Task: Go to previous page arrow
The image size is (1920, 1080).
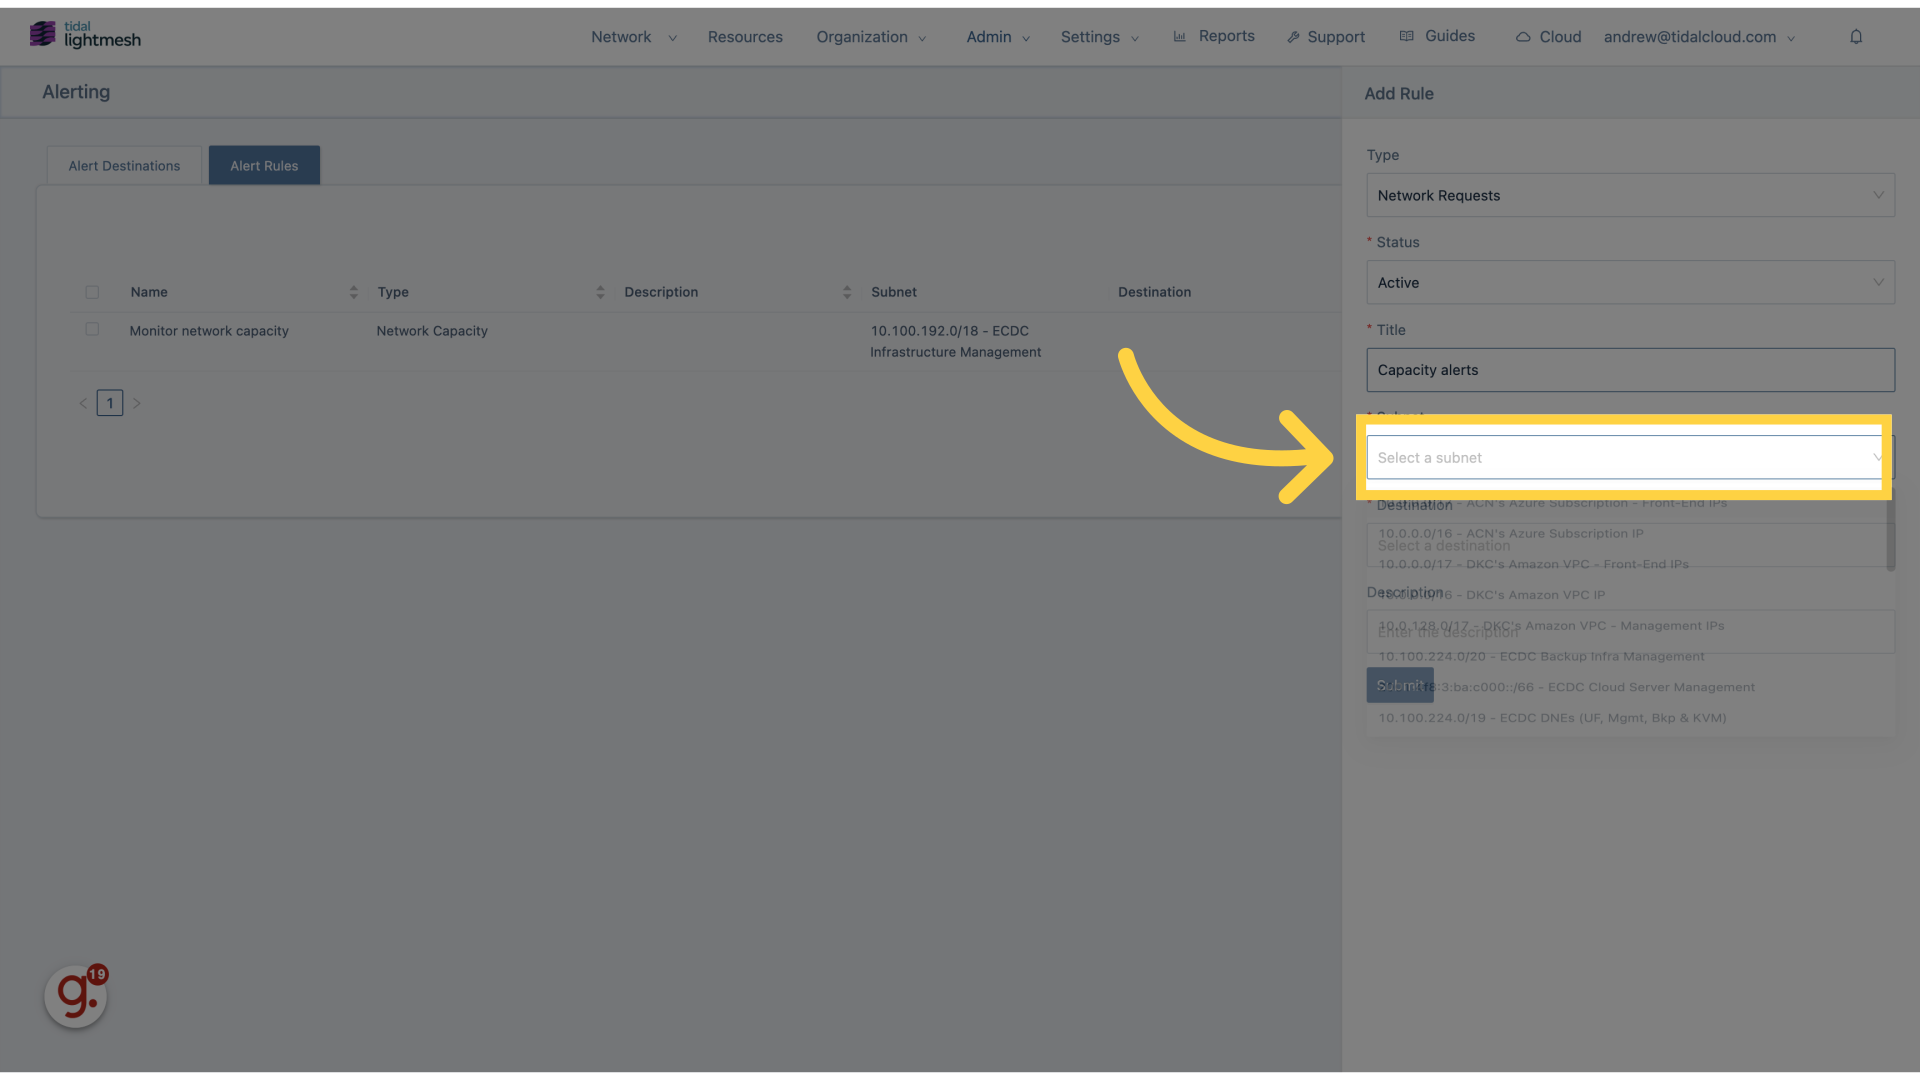Action: click(x=83, y=403)
